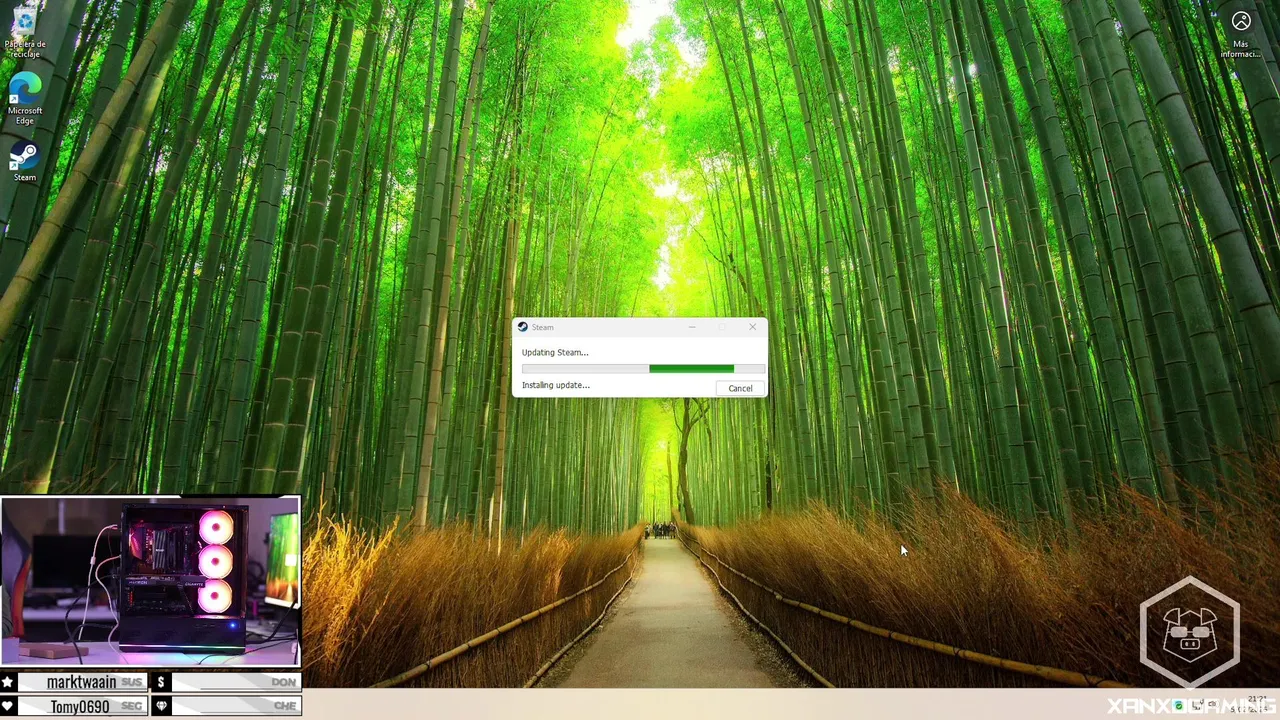Cancel the Steam update

pyautogui.click(x=740, y=388)
